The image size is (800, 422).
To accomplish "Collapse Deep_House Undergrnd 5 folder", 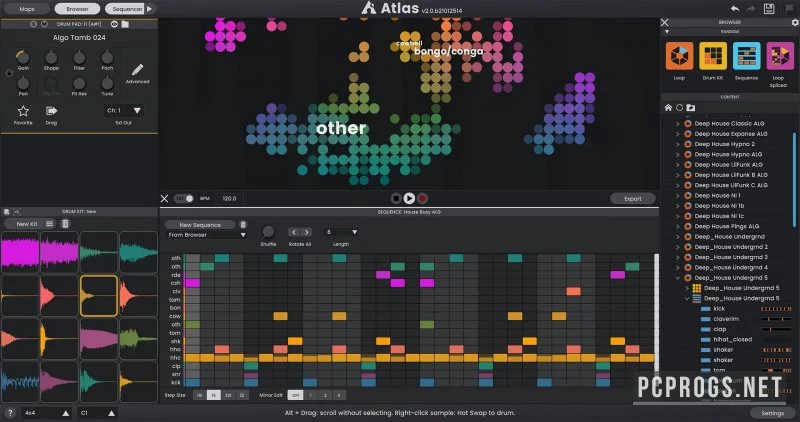I will [x=678, y=278].
